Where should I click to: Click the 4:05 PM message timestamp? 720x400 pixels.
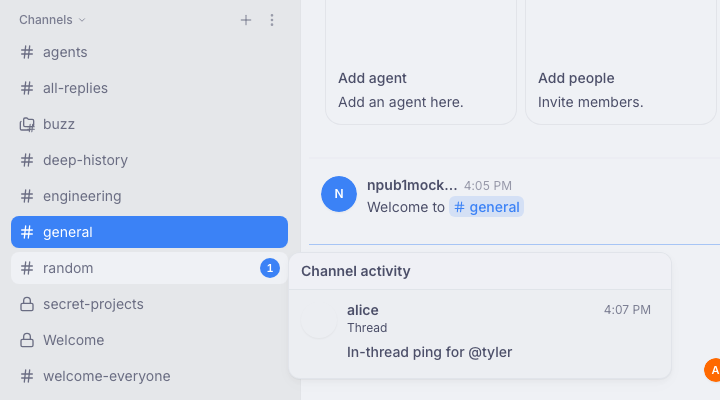488,186
